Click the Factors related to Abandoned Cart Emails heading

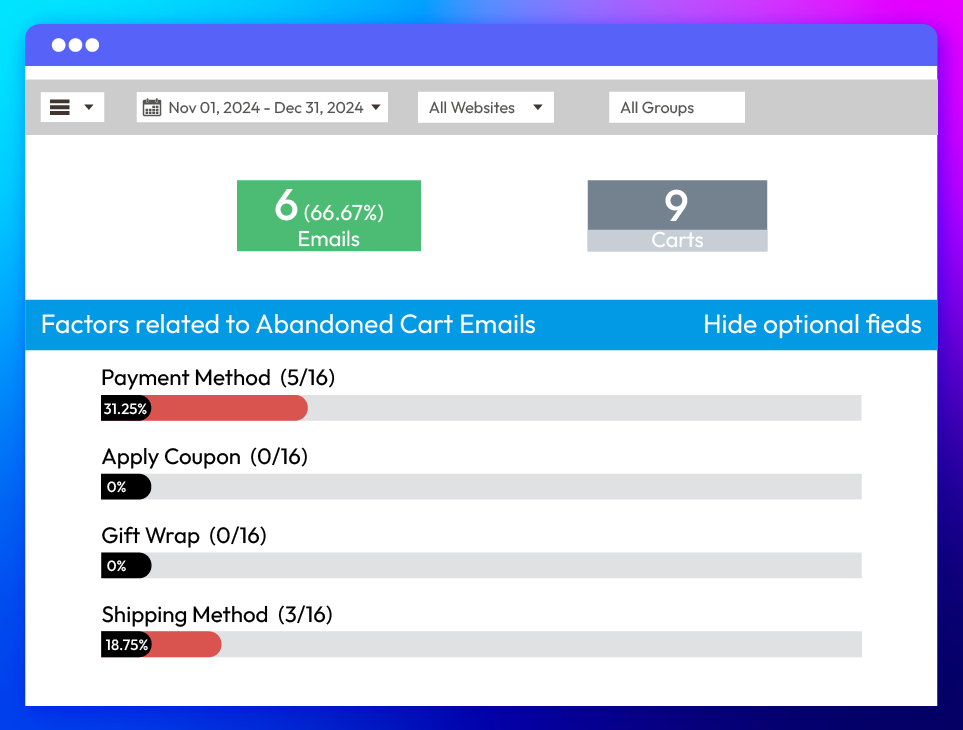pos(288,324)
